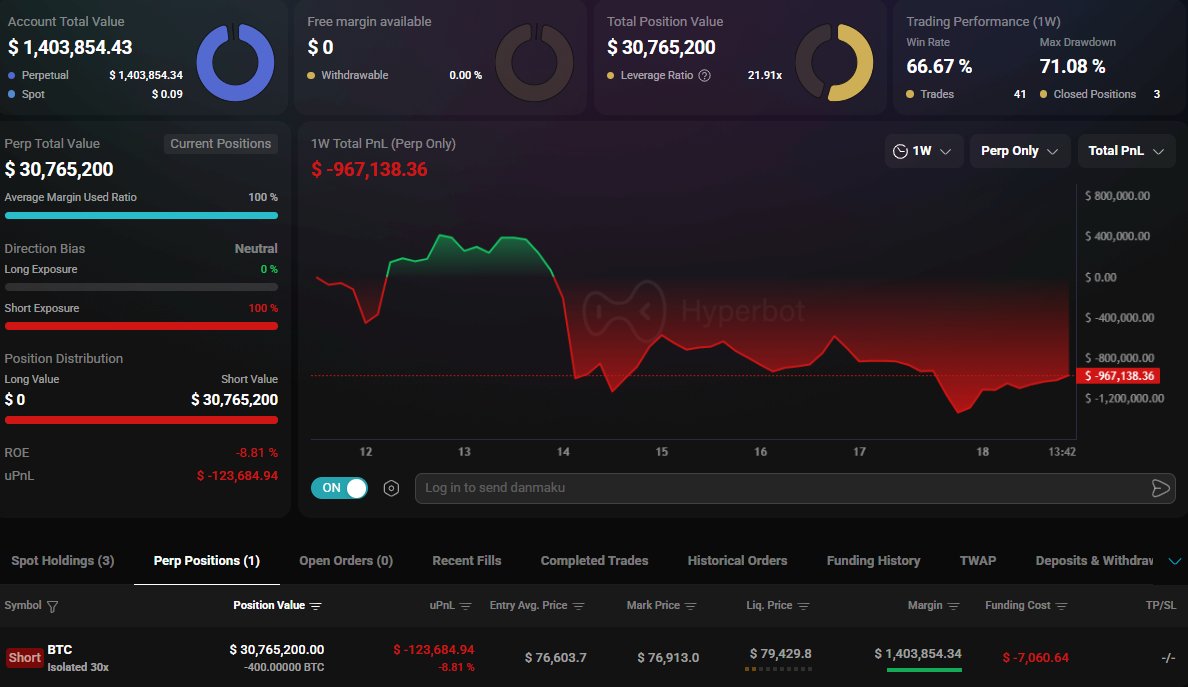Image resolution: width=1188 pixels, height=687 pixels.
Task: Open the 1W timeframe dropdown
Action: click(x=923, y=150)
